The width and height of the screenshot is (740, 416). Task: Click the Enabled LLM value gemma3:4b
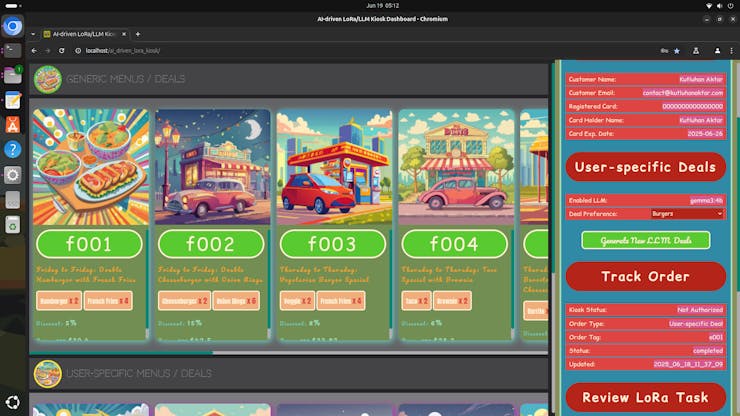tap(706, 200)
